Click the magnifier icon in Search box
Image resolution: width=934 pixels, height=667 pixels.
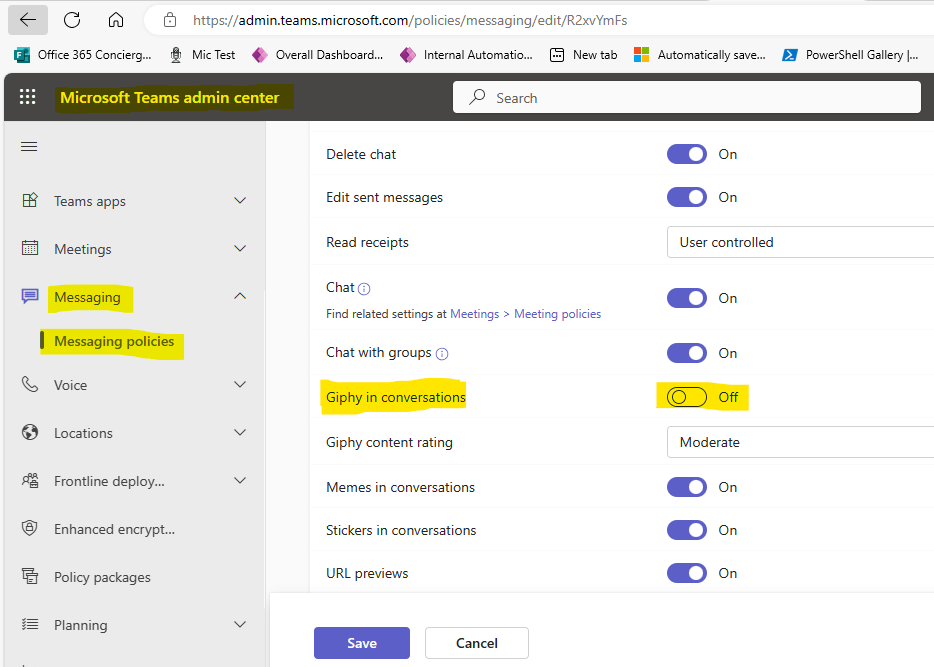pyautogui.click(x=477, y=97)
